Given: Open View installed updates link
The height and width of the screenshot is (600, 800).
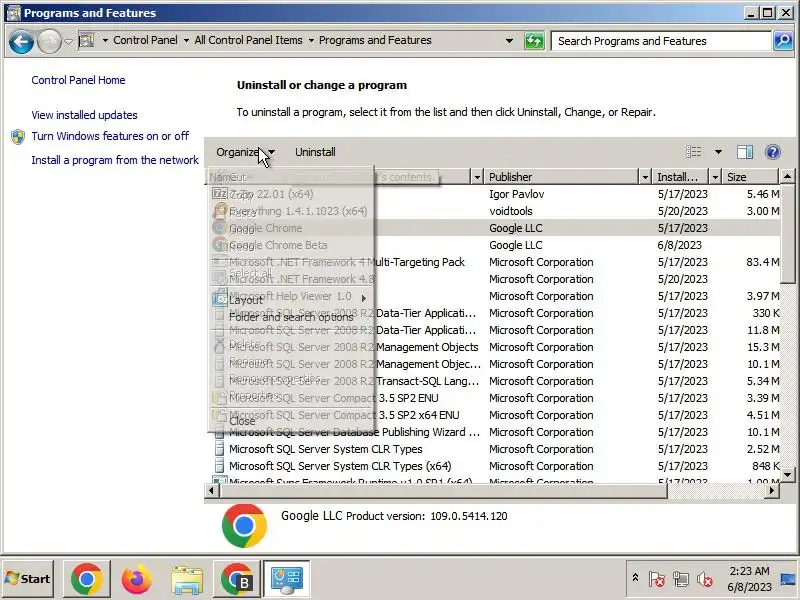Looking at the screenshot, I should click(84, 115).
